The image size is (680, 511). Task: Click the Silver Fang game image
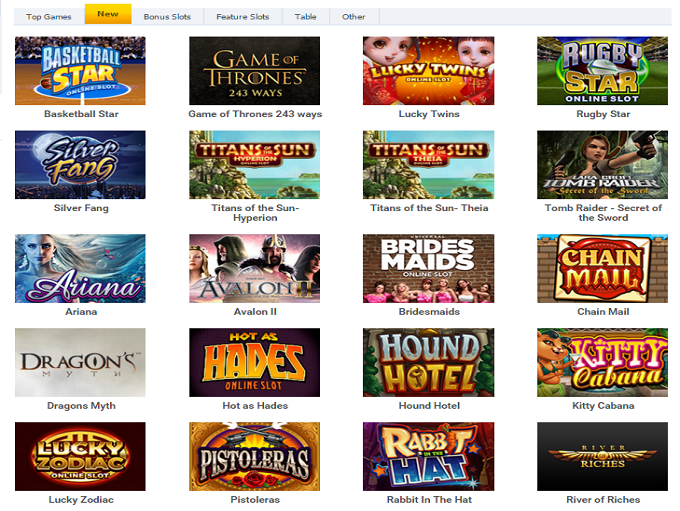tap(80, 165)
